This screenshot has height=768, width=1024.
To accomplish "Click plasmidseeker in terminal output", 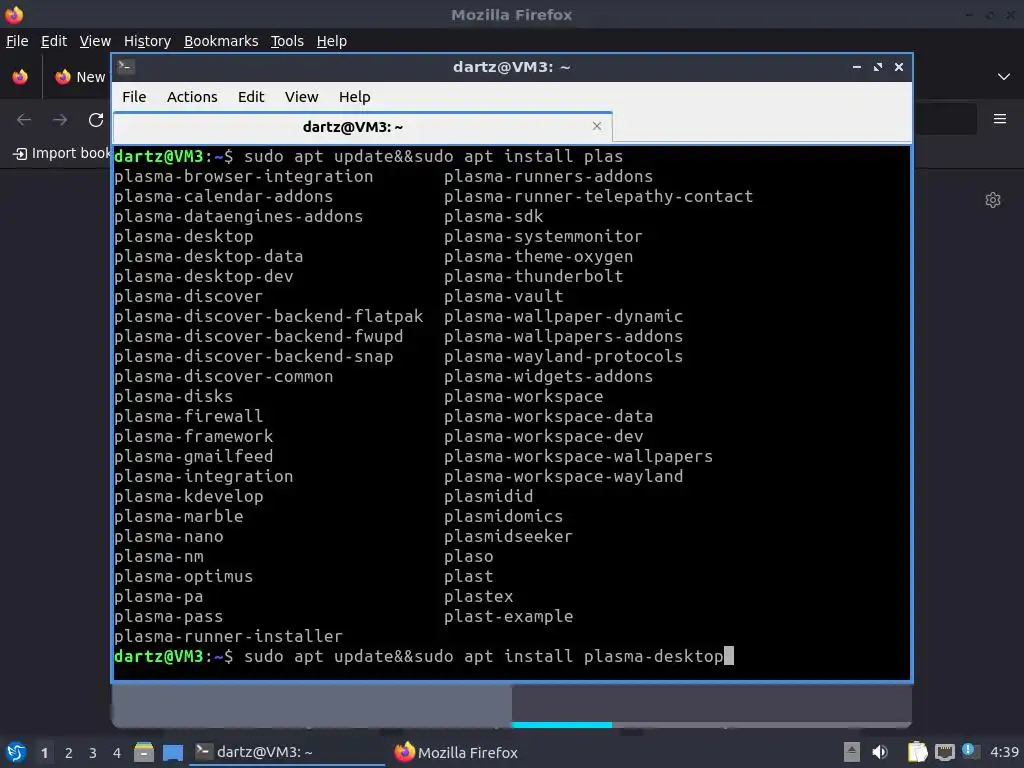I will (x=508, y=536).
